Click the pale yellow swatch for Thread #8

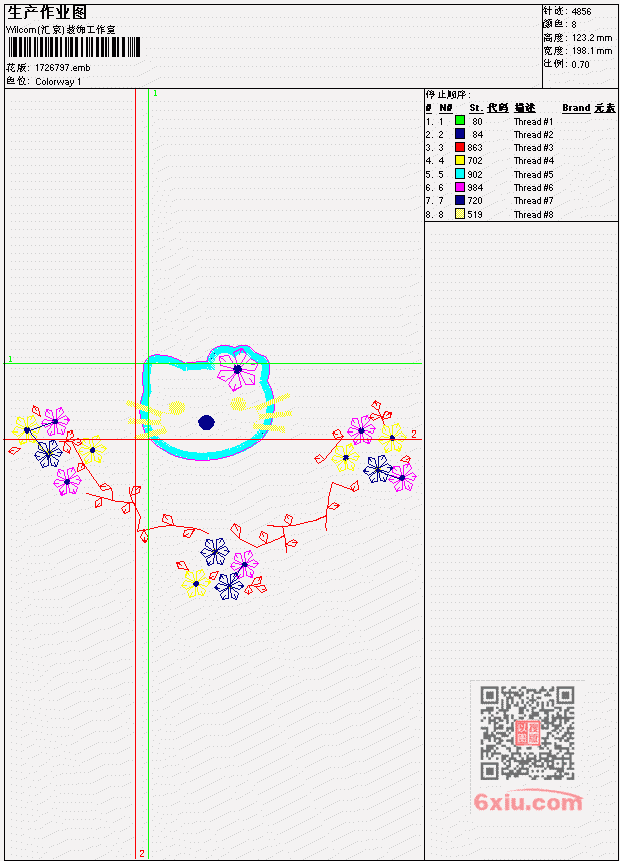[x=460, y=214]
